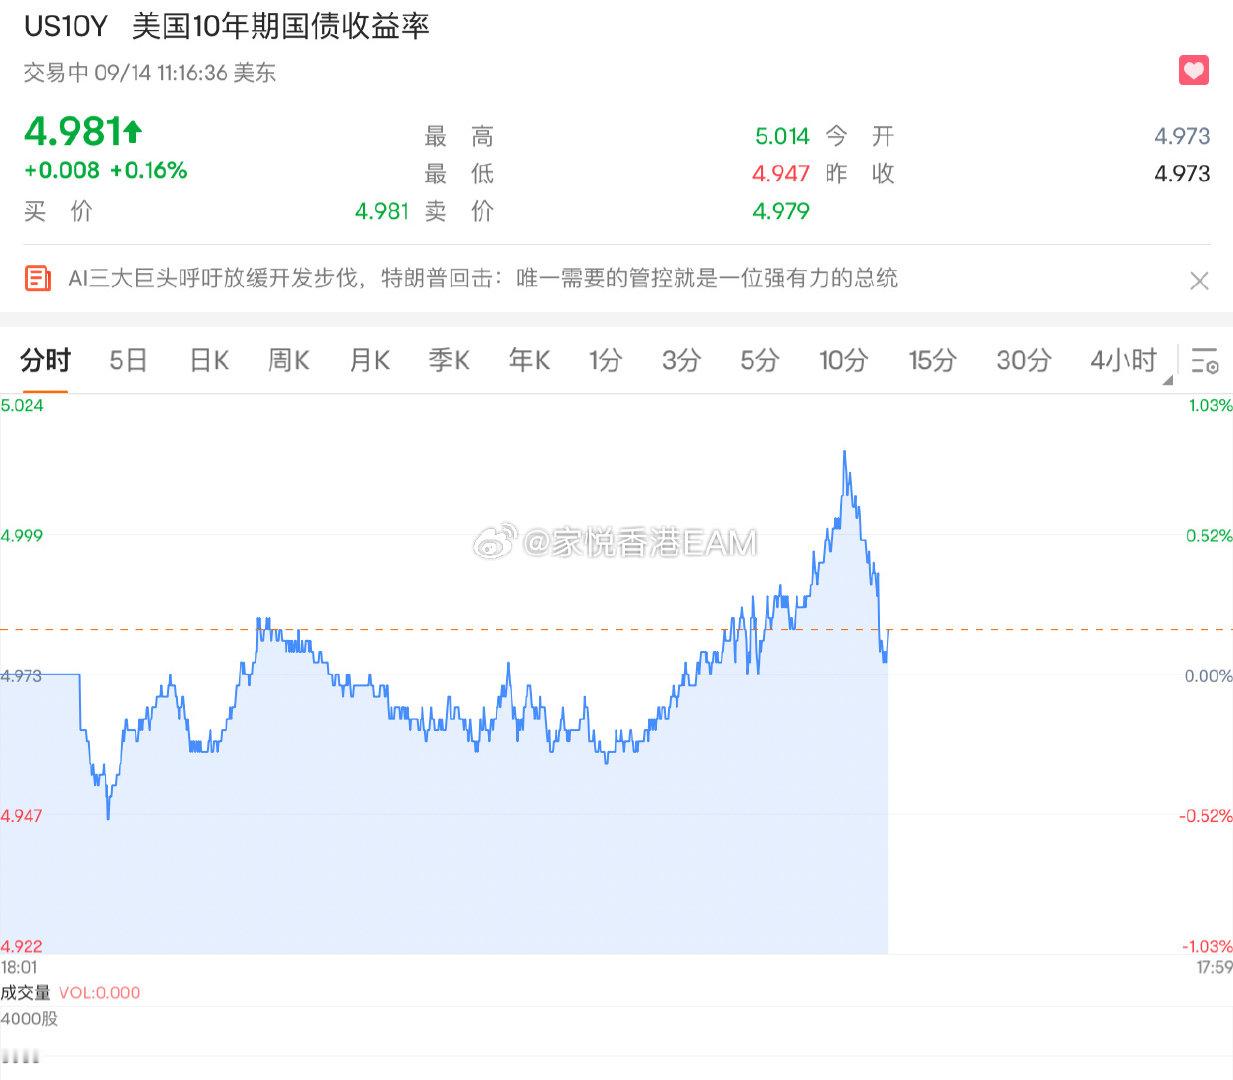
Task: Click the 18:01 start time label
Action: coord(19,967)
